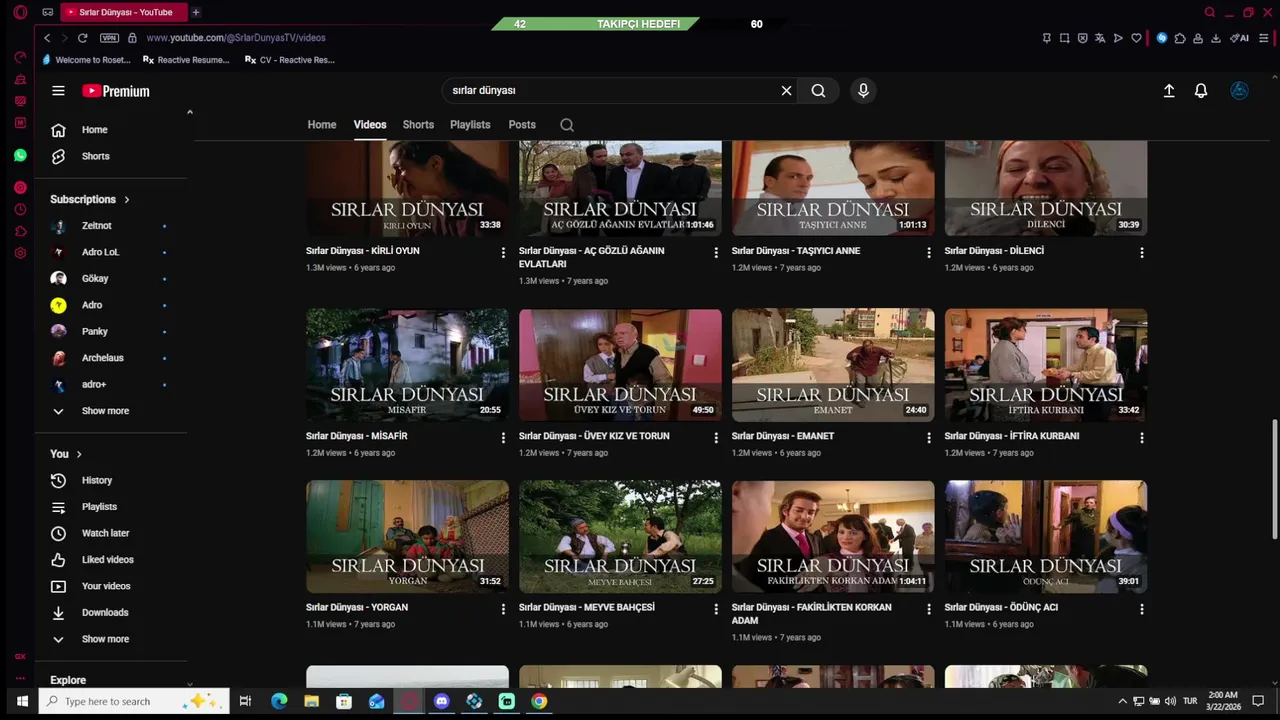Image resolution: width=1280 pixels, height=720 pixels.
Task: Select the Videos tab
Action: (x=370, y=125)
